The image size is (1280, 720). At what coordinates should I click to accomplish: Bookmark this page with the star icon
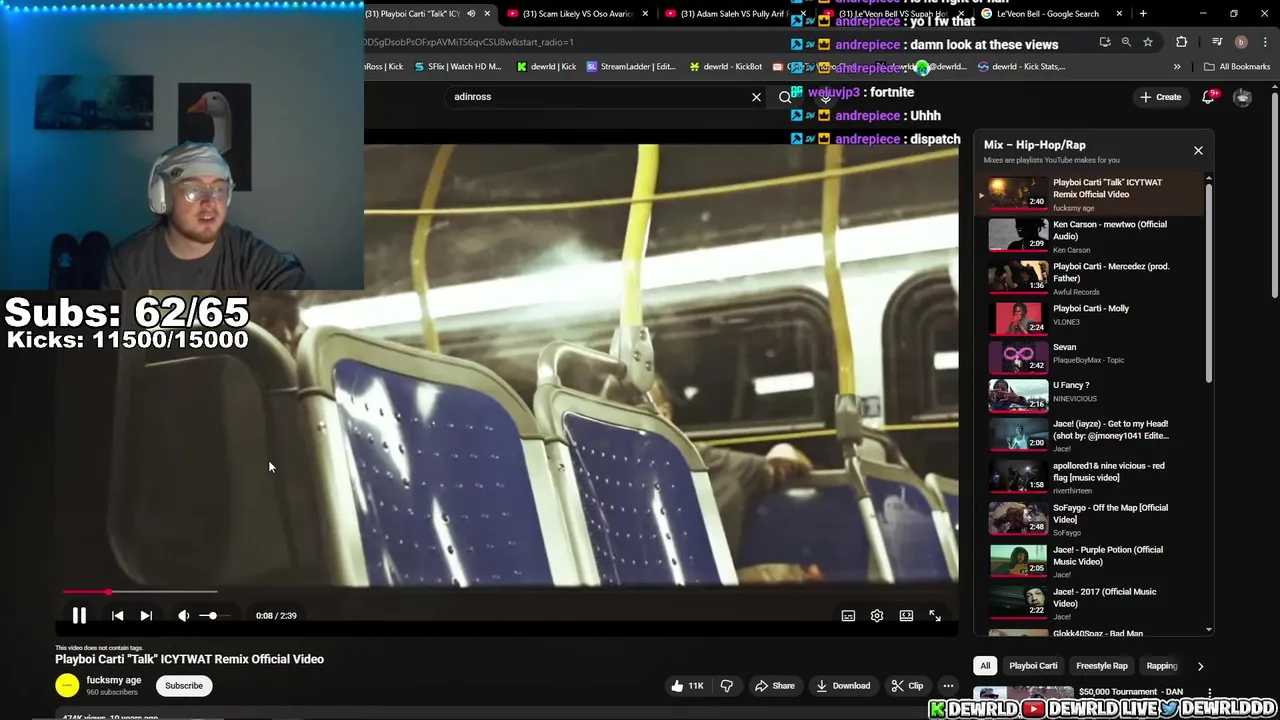point(1148,42)
